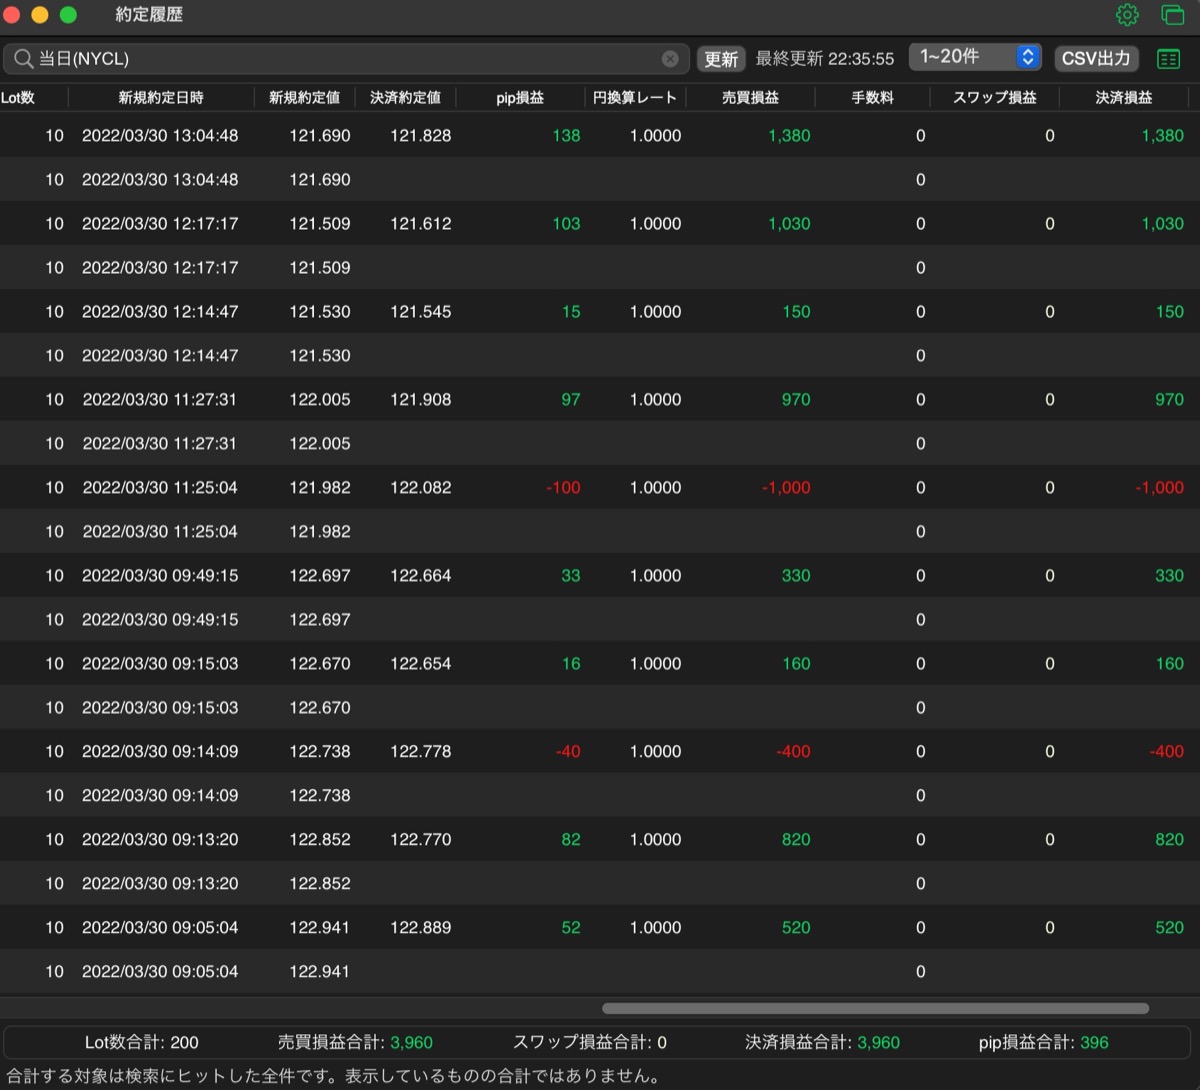The image size is (1200, 1090).
Task: Click the pip loss value -40
Action: coord(567,751)
